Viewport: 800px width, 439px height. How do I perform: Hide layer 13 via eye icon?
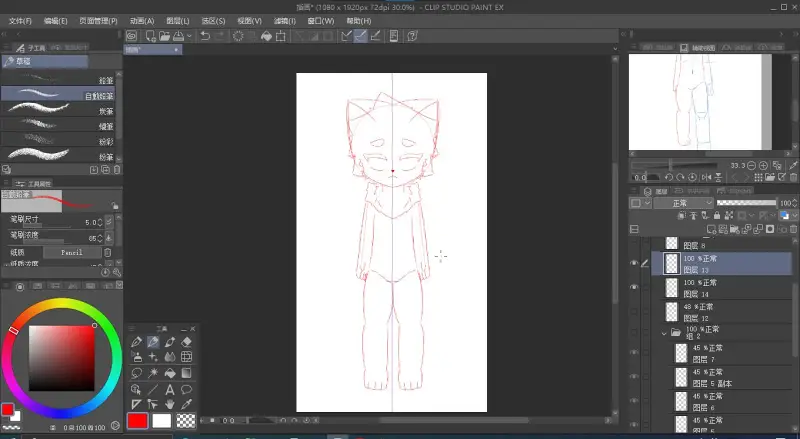click(634, 263)
